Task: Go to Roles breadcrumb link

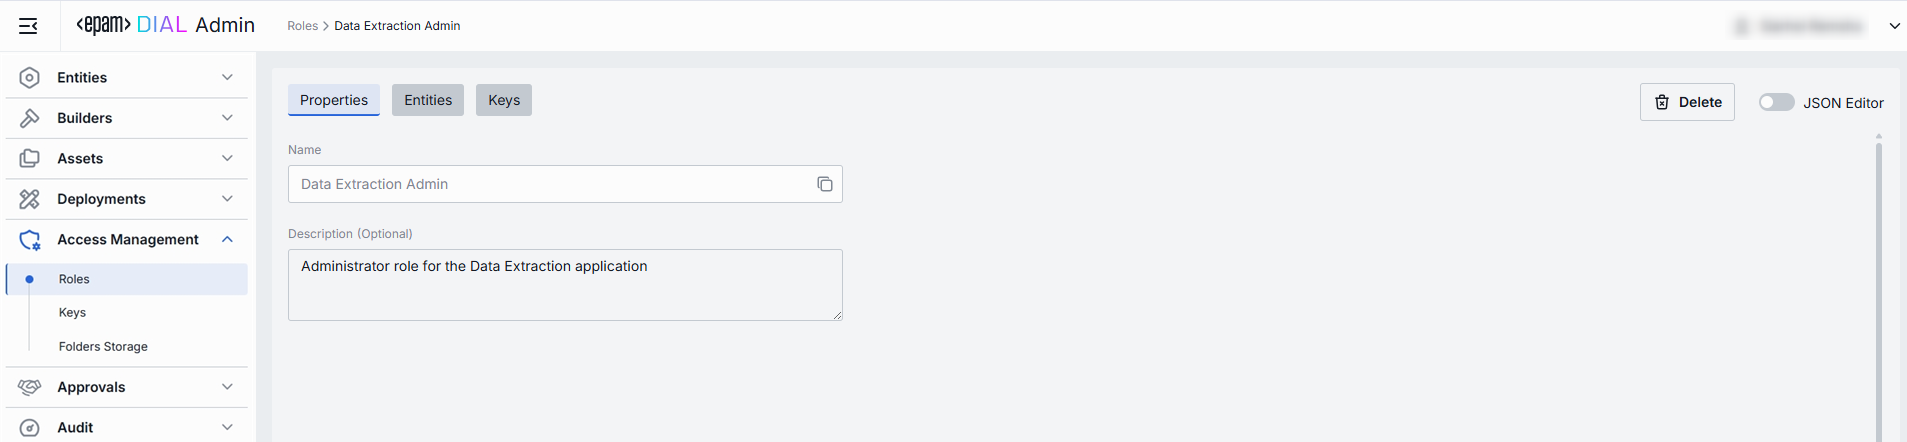Action: (x=302, y=26)
